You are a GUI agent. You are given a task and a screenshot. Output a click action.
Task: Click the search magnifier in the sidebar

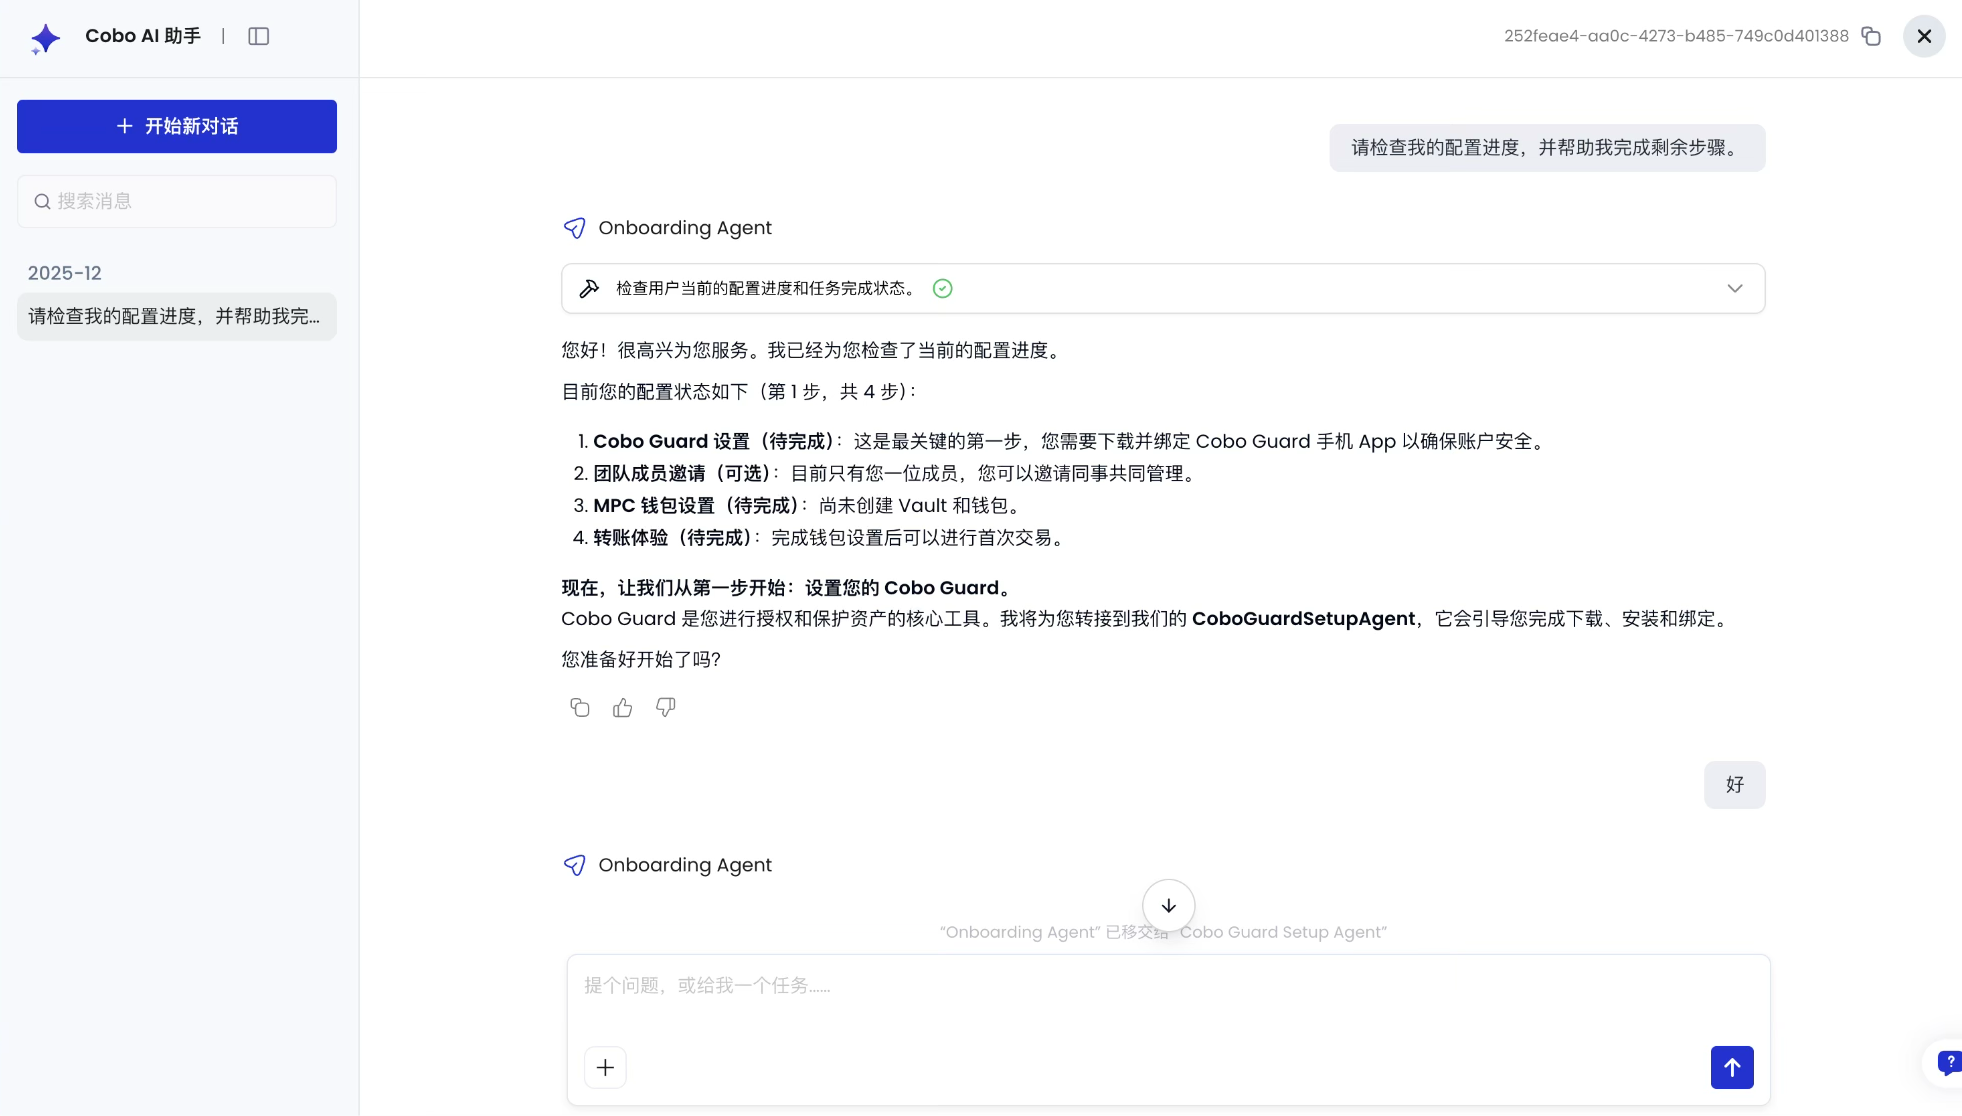pyautogui.click(x=43, y=201)
